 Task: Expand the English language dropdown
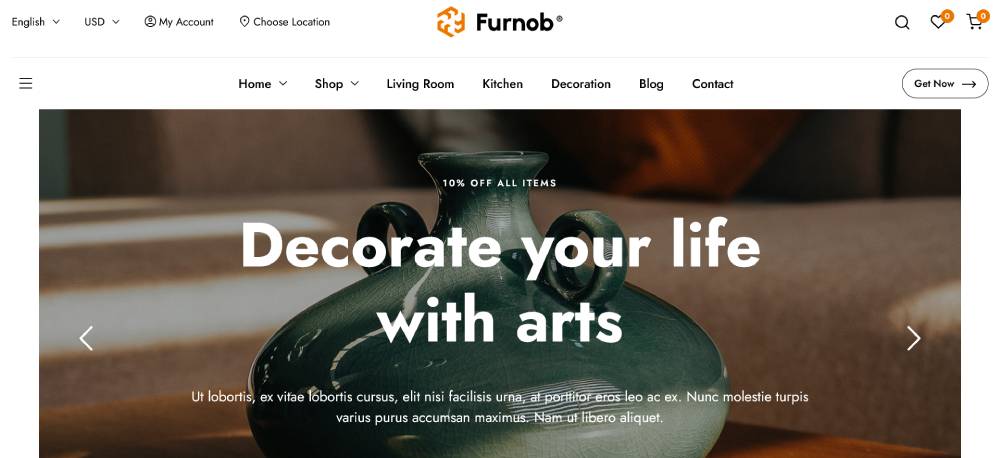pos(36,22)
